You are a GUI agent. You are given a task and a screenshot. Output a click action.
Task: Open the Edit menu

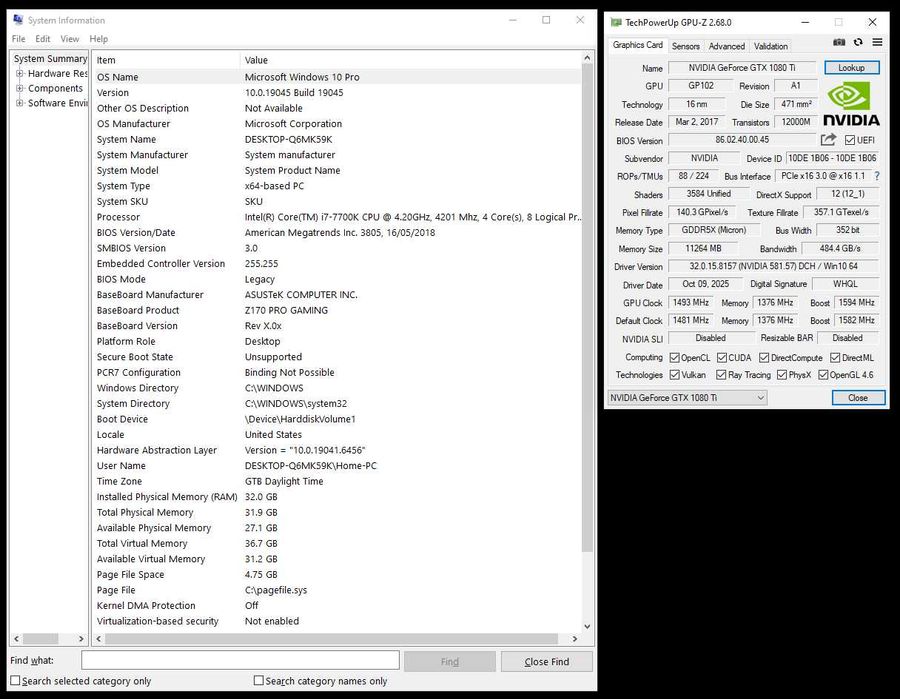point(42,39)
